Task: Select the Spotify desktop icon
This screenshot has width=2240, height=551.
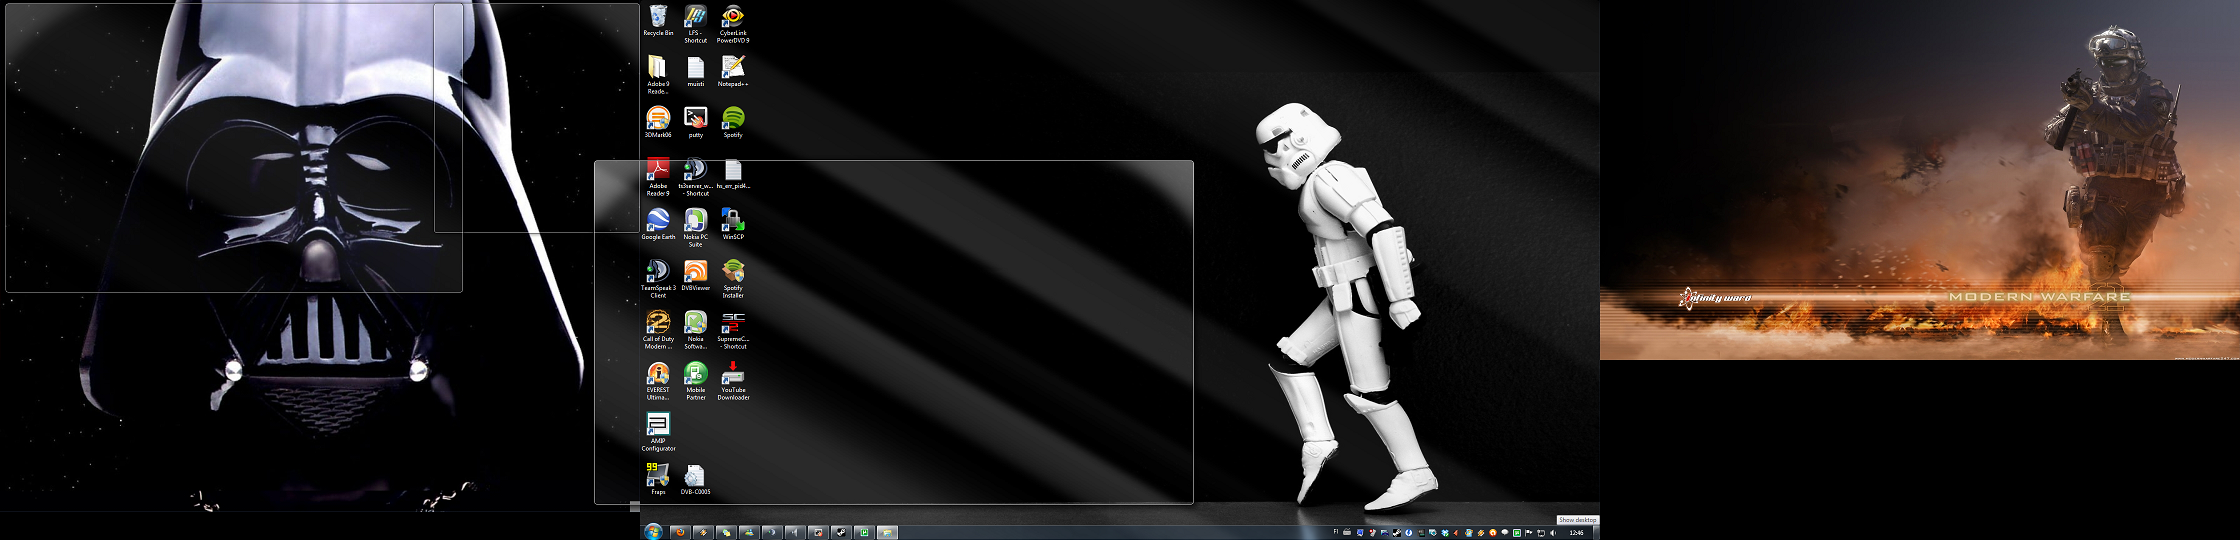Action: [x=733, y=118]
